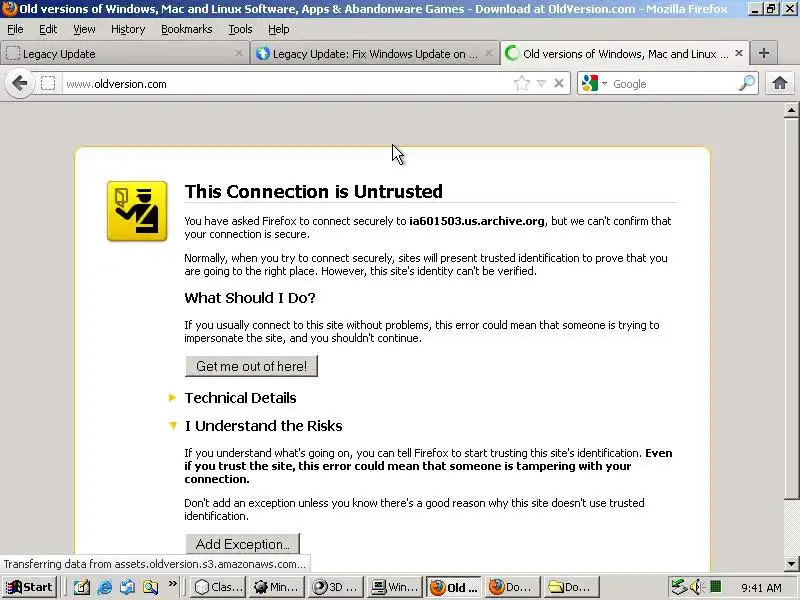
Task: Click the Google search input box
Action: 673,84
